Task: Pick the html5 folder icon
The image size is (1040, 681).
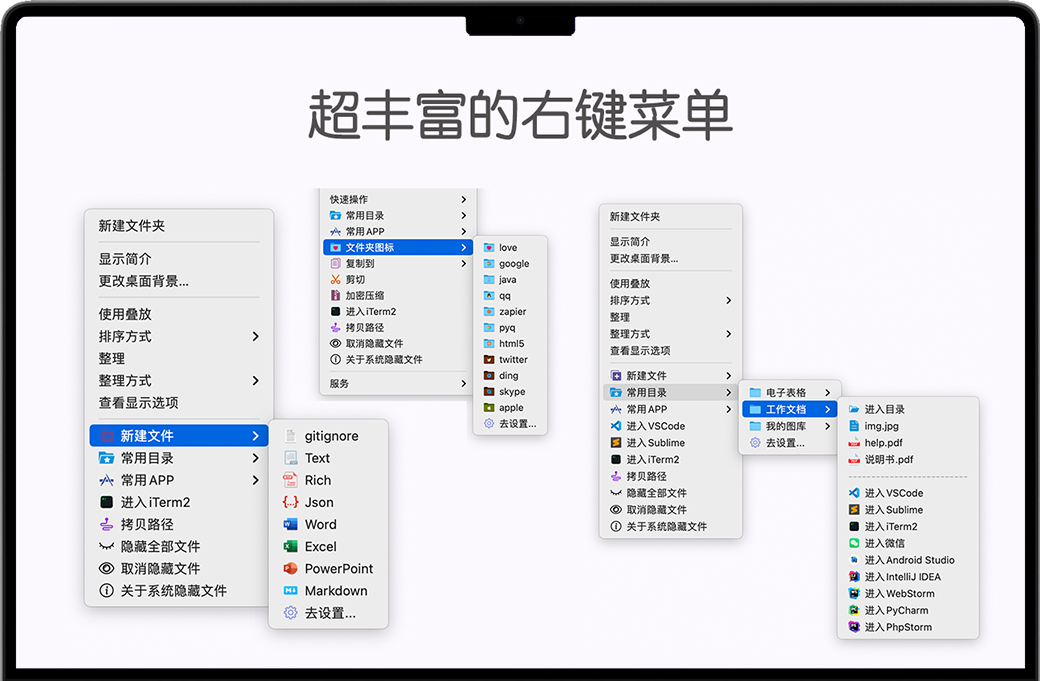Action: click(489, 343)
